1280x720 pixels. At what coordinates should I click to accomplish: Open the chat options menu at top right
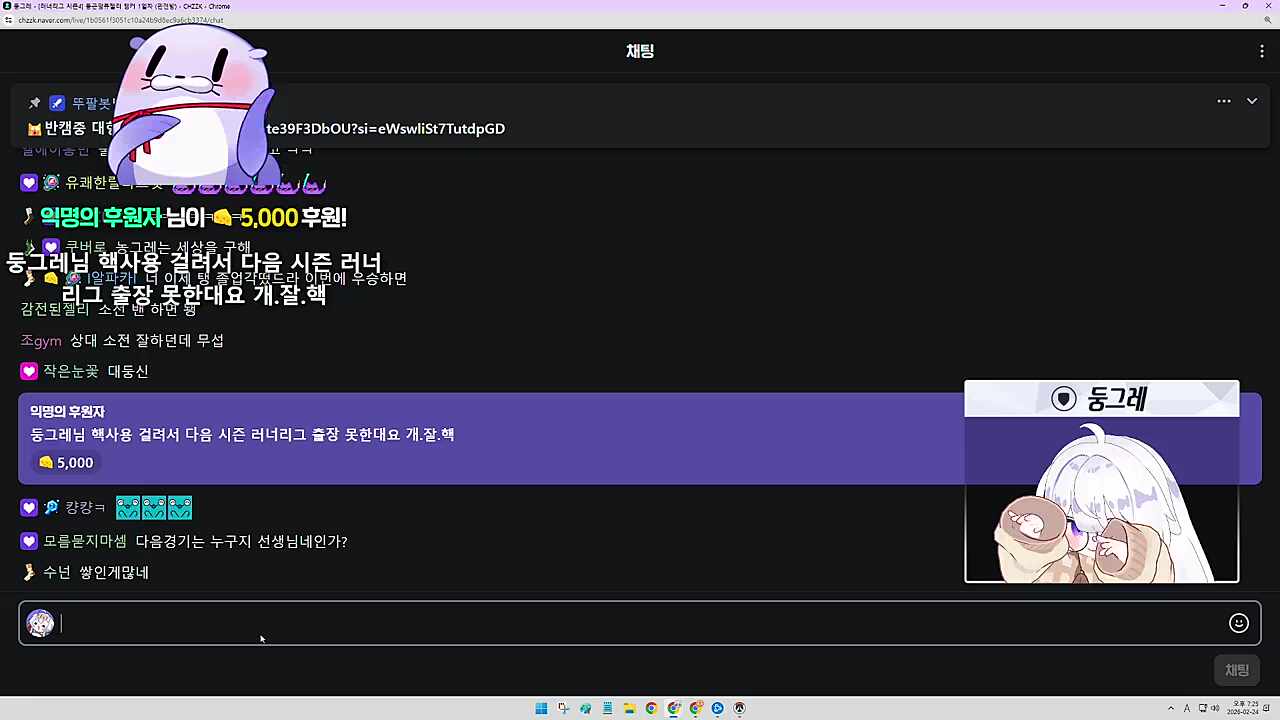[1262, 51]
